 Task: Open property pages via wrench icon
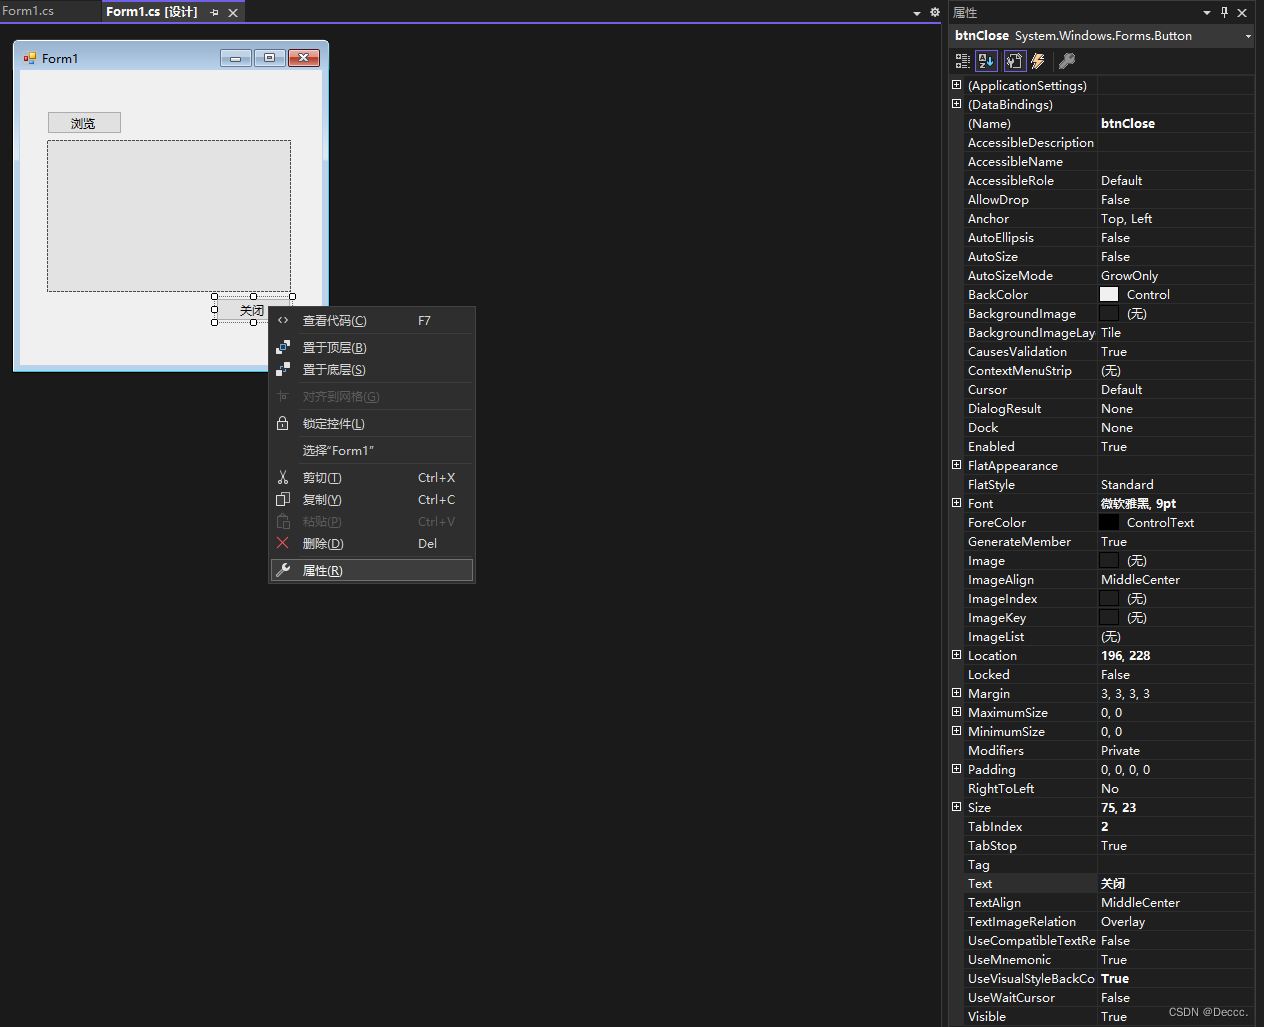coord(1066,61)
